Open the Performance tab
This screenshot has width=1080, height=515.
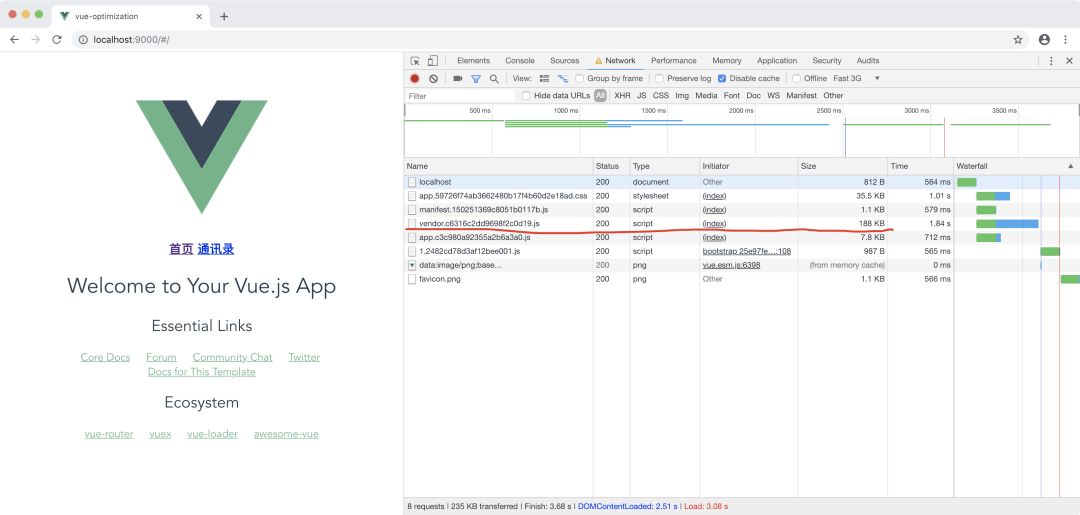pyautogui.click(x=673, y=61)
